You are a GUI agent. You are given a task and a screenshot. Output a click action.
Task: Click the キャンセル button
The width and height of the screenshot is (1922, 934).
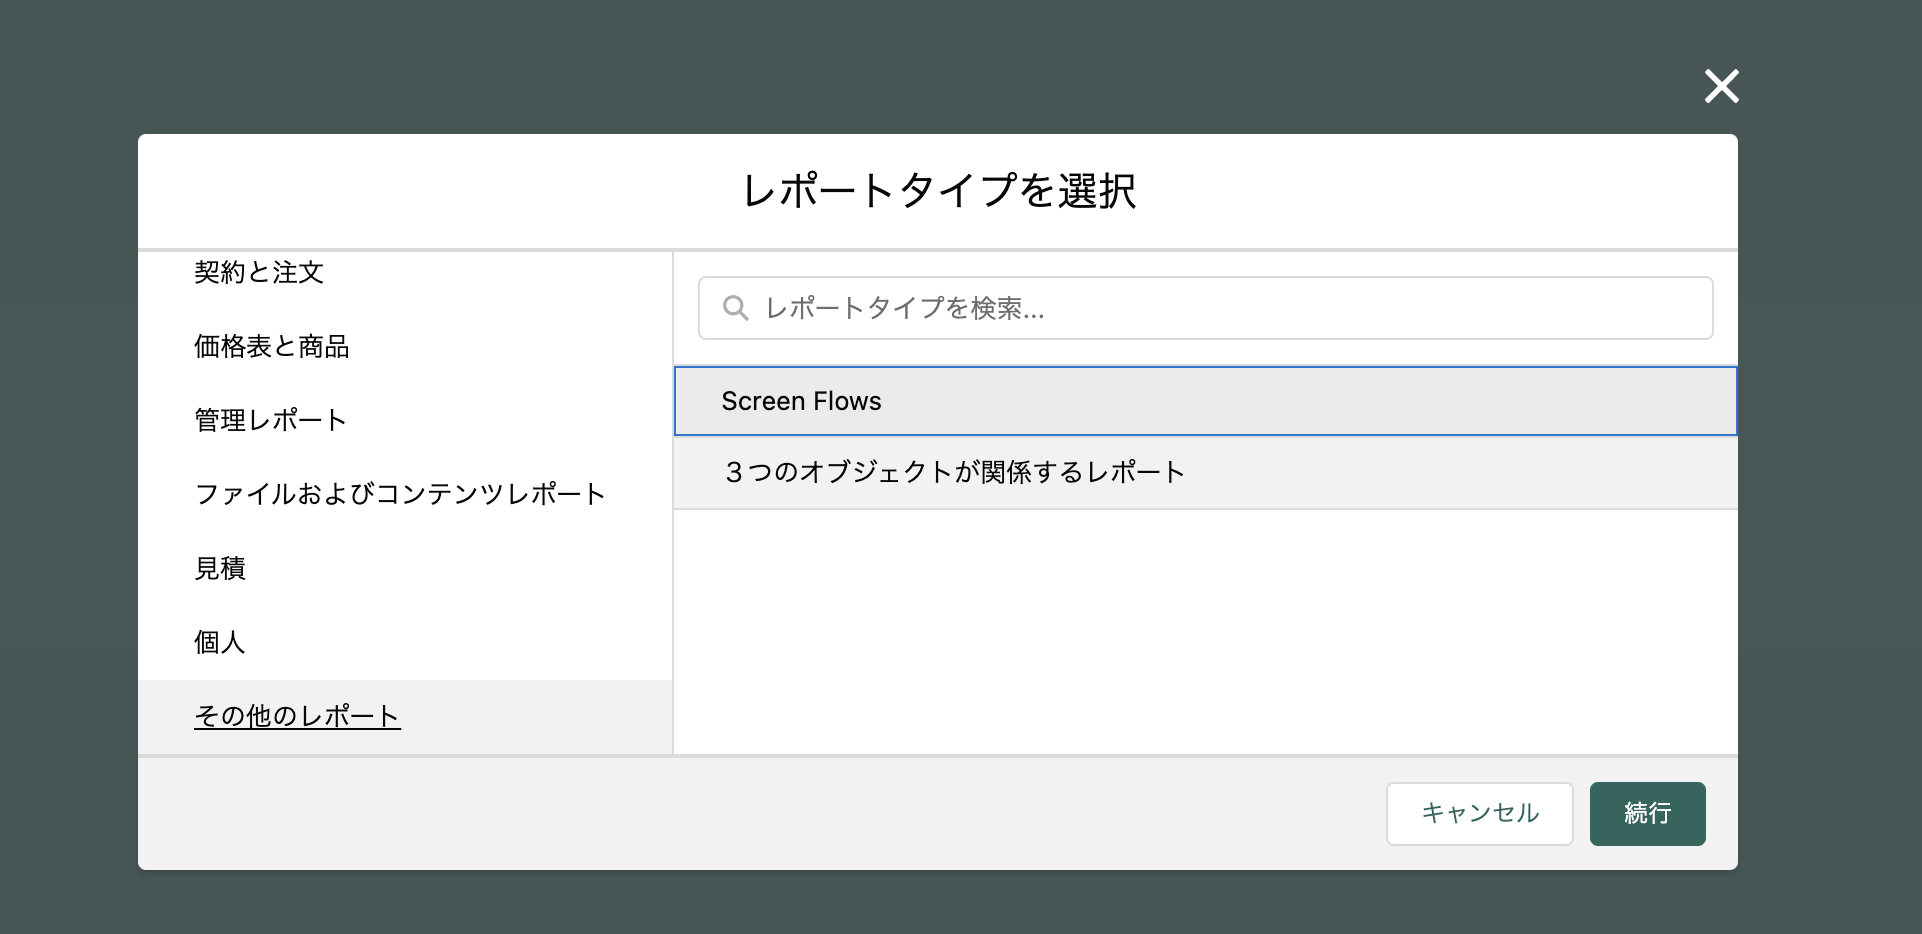coord(1479,813)
